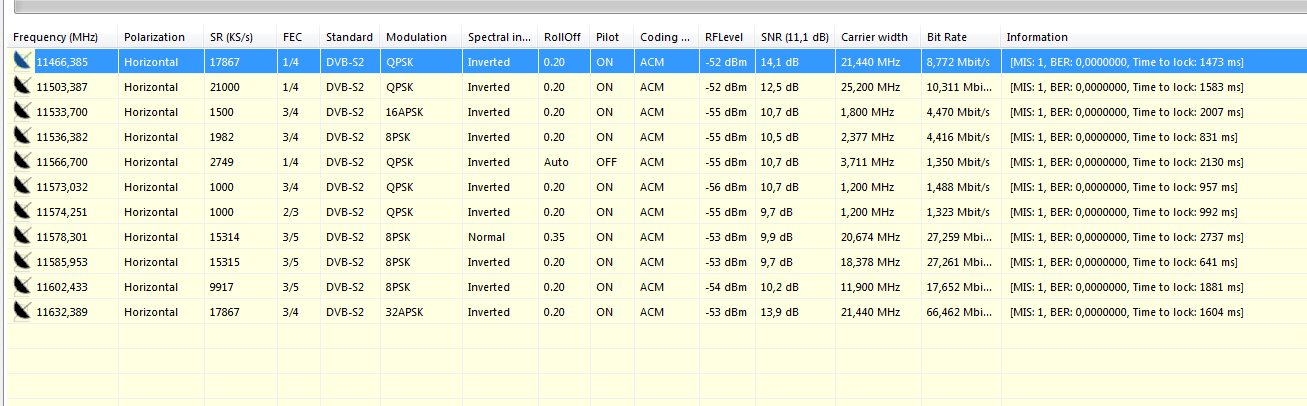
Task: Click the RollOff column header
Action: point(564,37)
